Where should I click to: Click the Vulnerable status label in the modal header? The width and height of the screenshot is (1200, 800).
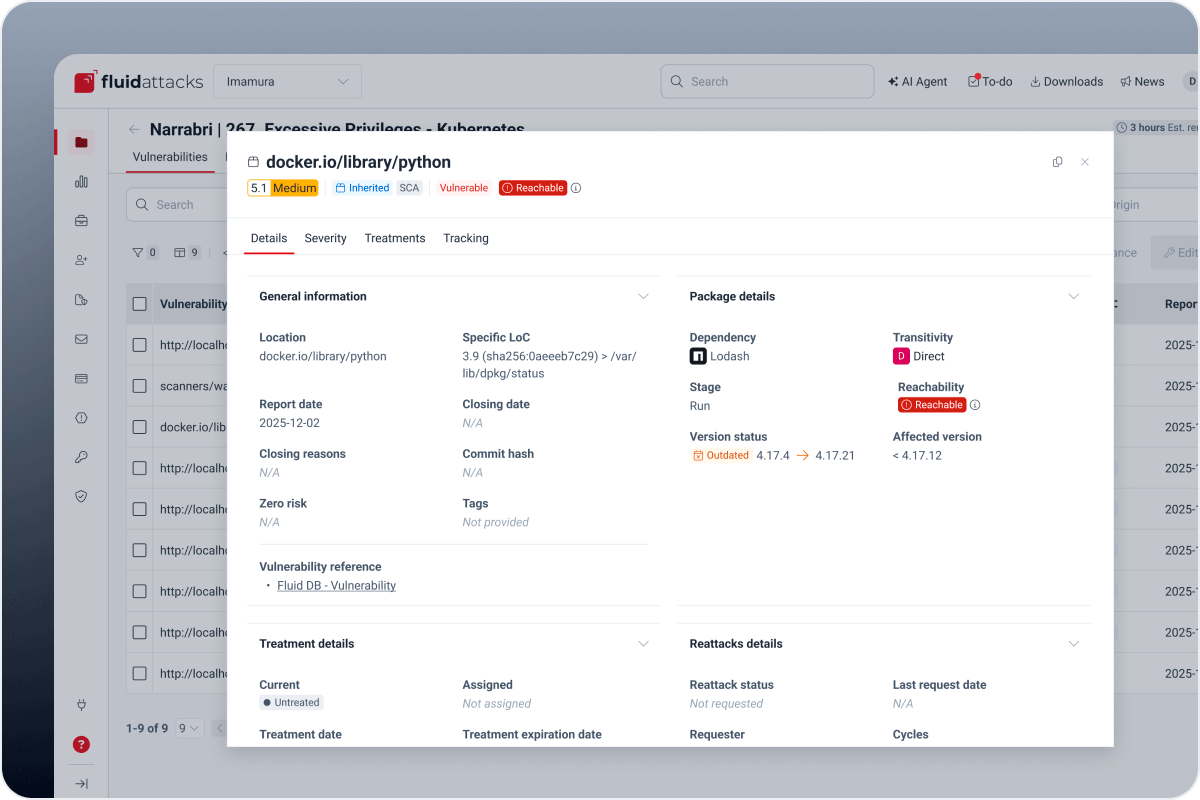464,188
